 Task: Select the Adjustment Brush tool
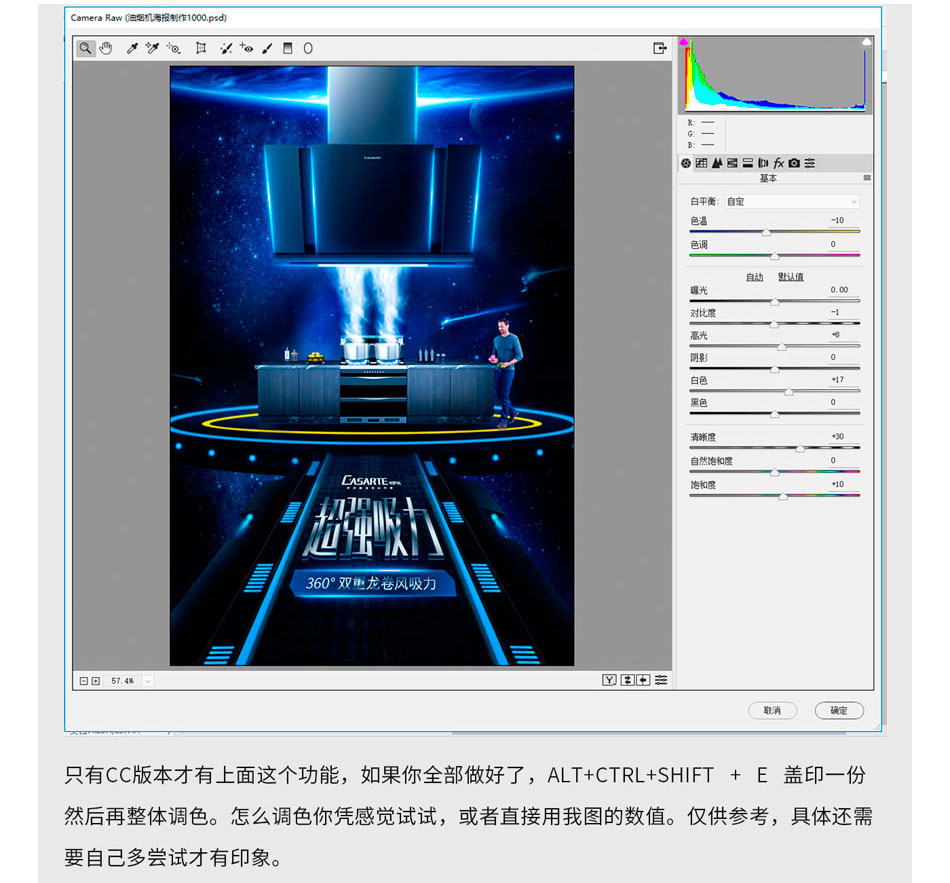pyautogui.click(x=267, y=48)
